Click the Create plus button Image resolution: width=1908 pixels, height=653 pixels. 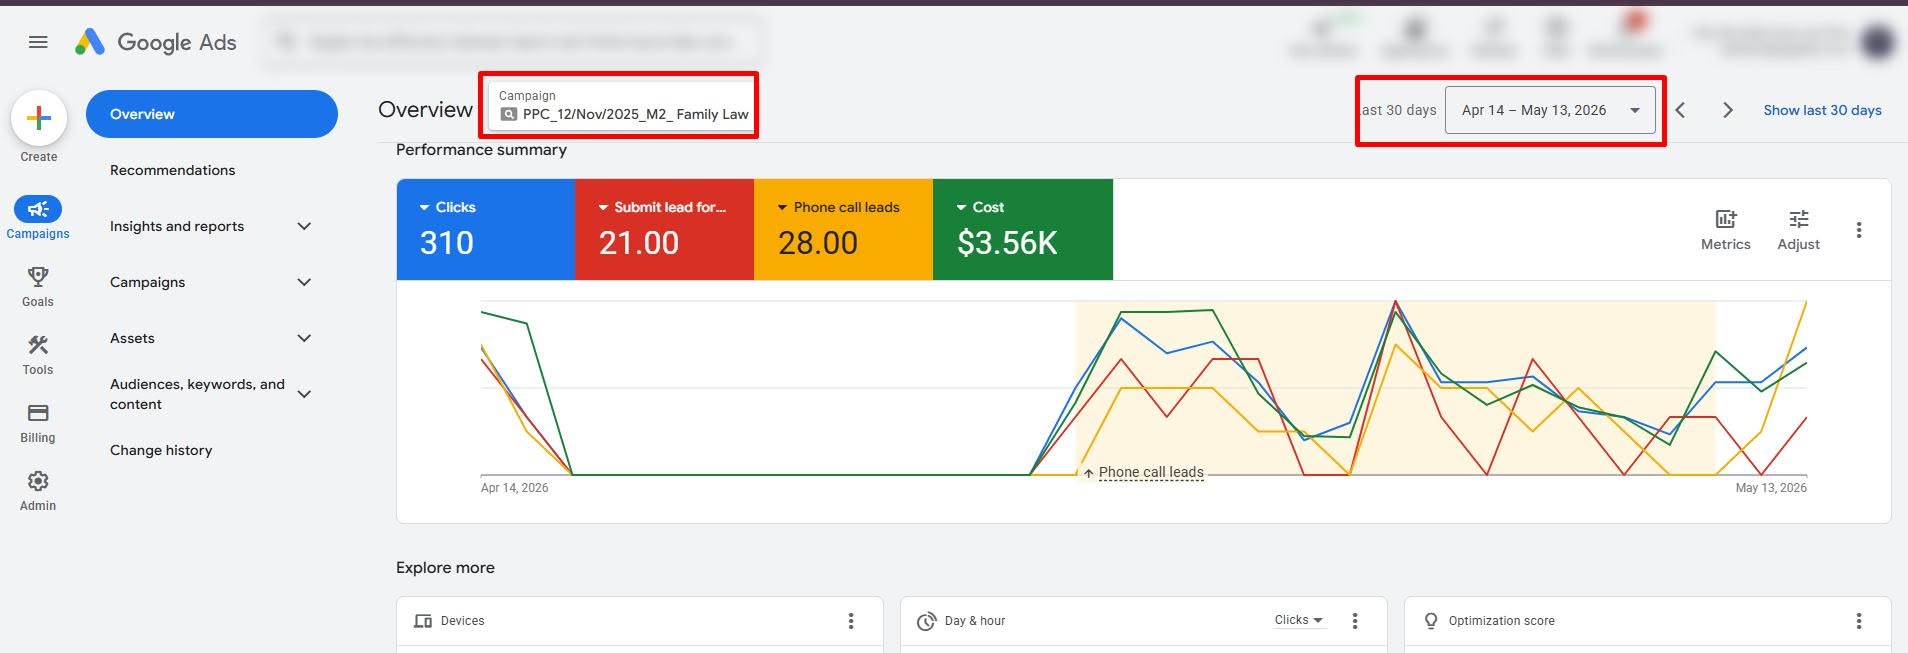point(39,118)
